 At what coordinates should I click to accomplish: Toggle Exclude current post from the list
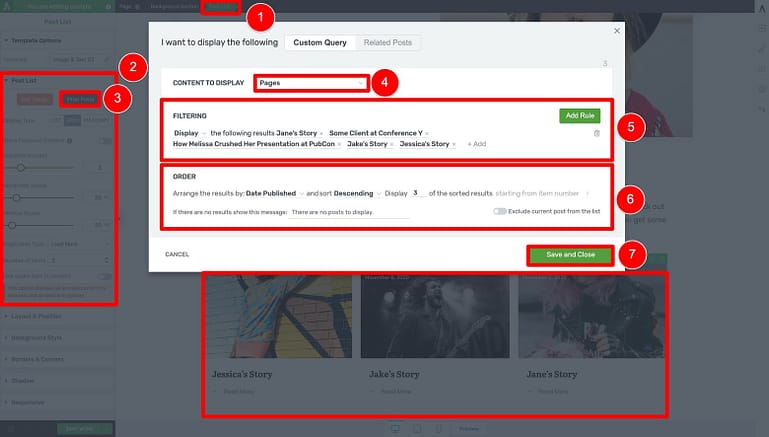click(x=499, y=211)
